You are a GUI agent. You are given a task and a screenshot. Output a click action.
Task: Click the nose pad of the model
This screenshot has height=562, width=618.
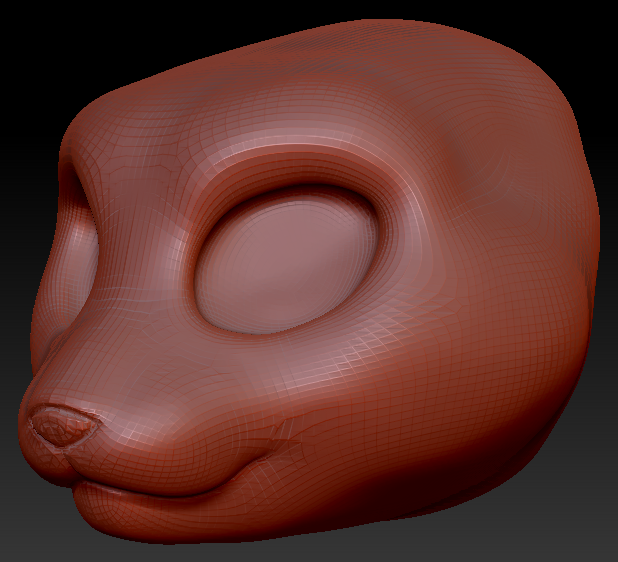point(64,427)
